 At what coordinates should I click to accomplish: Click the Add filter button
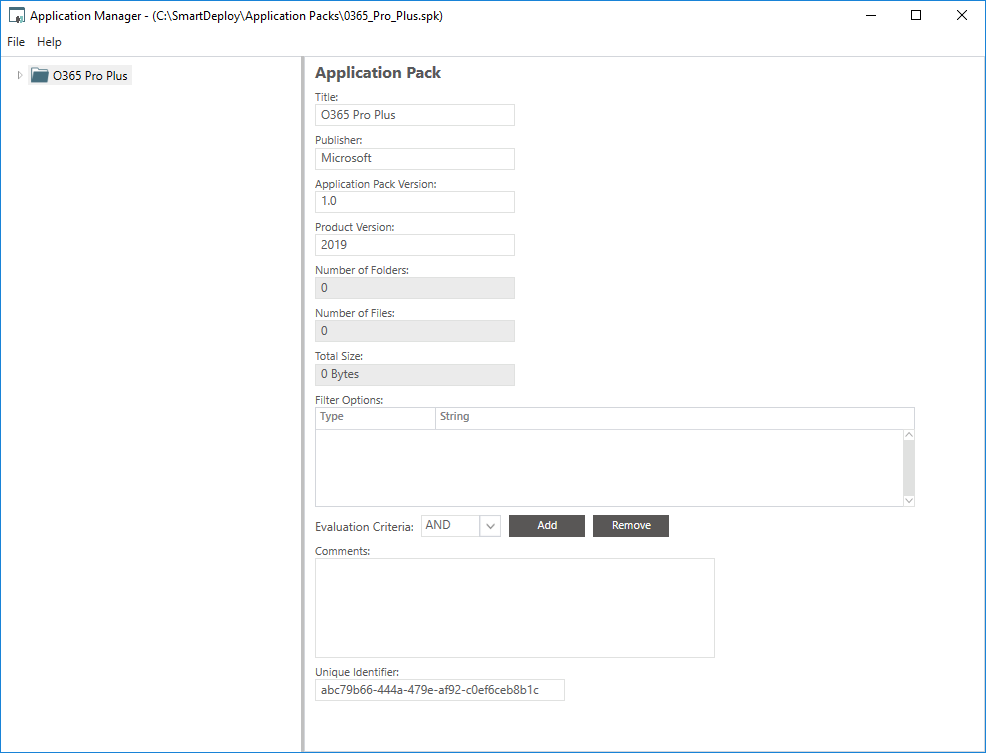pos(546,526)
